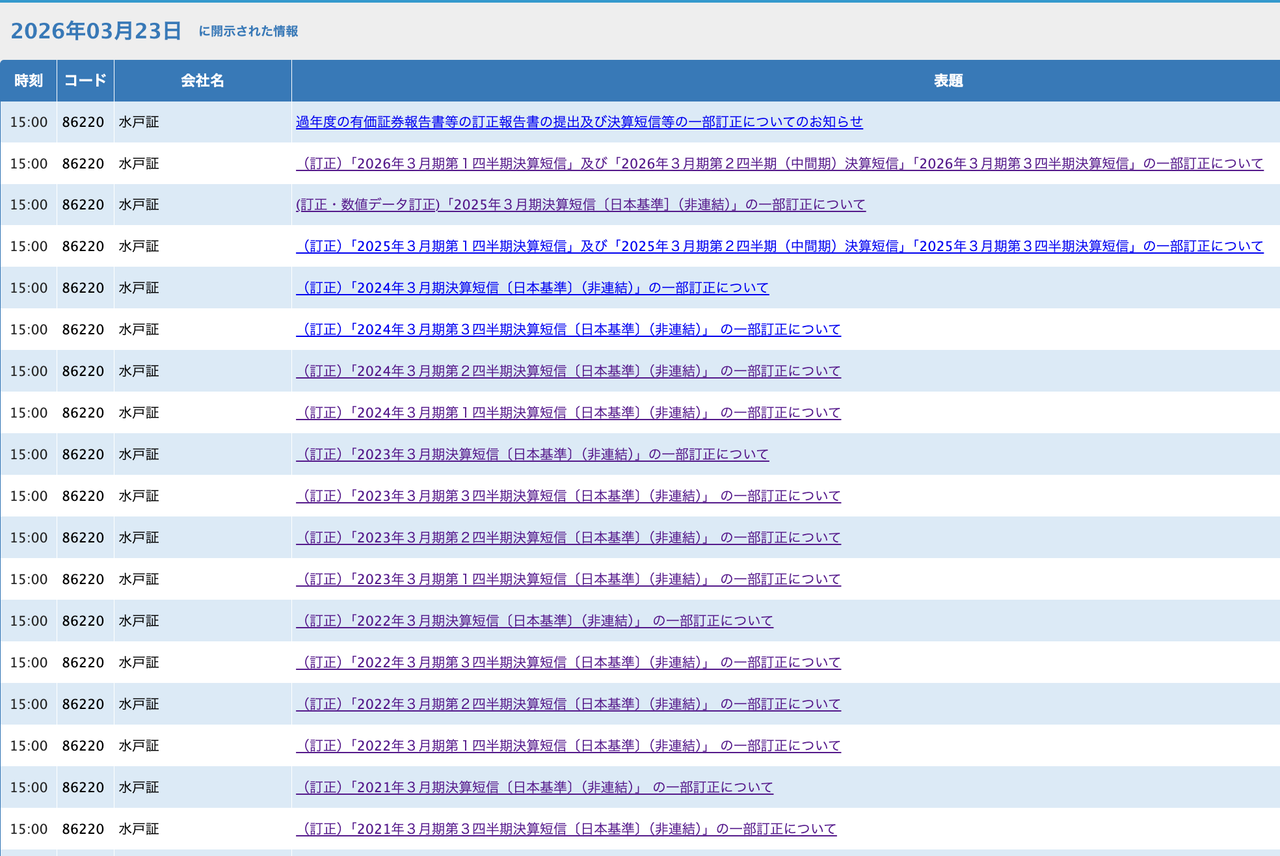Open the 2023年3月期決算短信 full-year correction link
The width and height of the screenshot is (1280, 856).
532,455
